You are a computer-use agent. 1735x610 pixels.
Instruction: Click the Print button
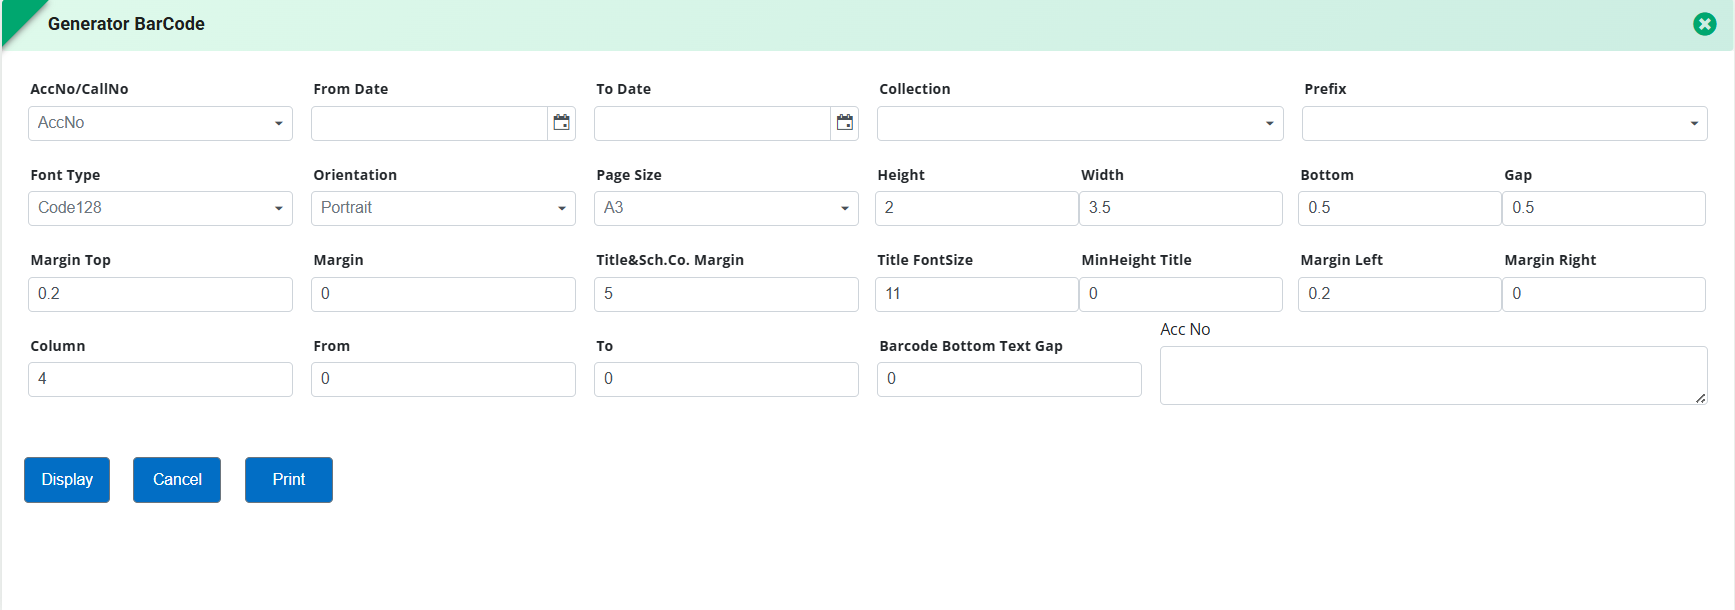point(289,480)
